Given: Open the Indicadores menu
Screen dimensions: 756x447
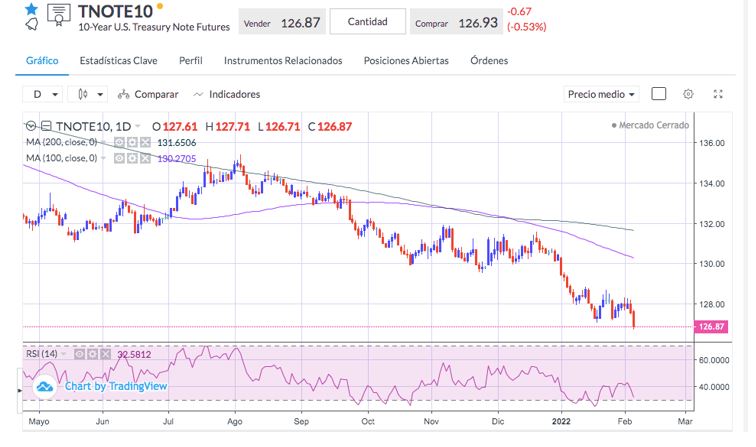Looking at the screenshot, I should pyautogui.click(x=227, y=95).
